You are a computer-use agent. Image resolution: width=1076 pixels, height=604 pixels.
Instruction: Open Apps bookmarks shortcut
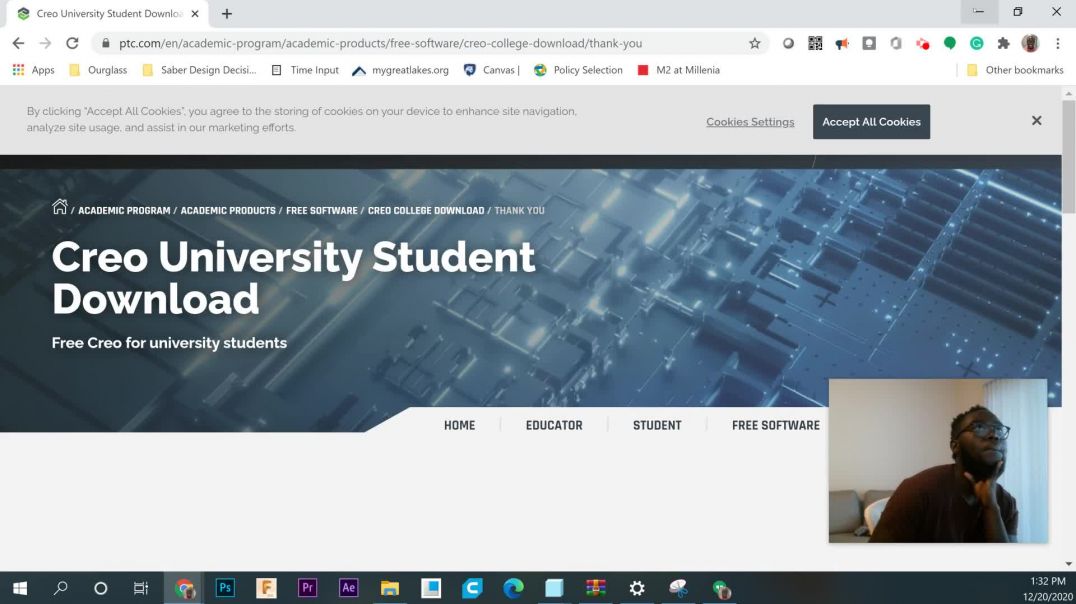(34, 70)
